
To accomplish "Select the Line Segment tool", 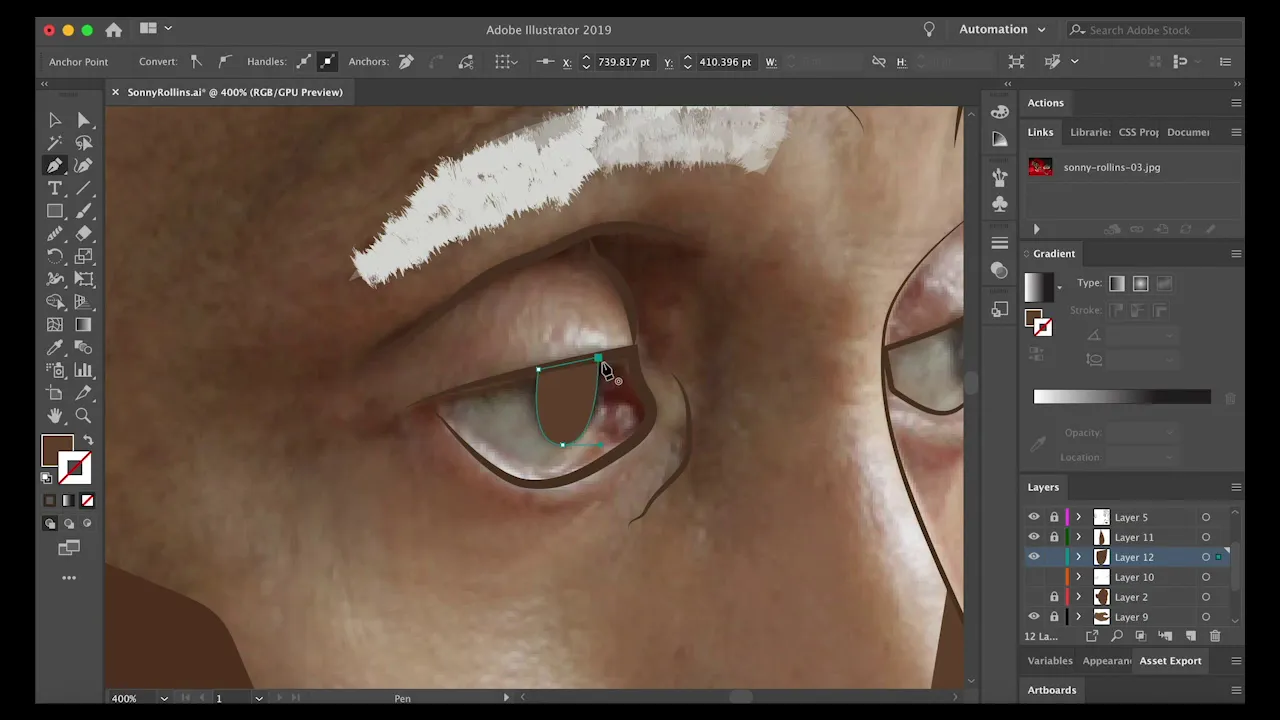I will point(84,189).
